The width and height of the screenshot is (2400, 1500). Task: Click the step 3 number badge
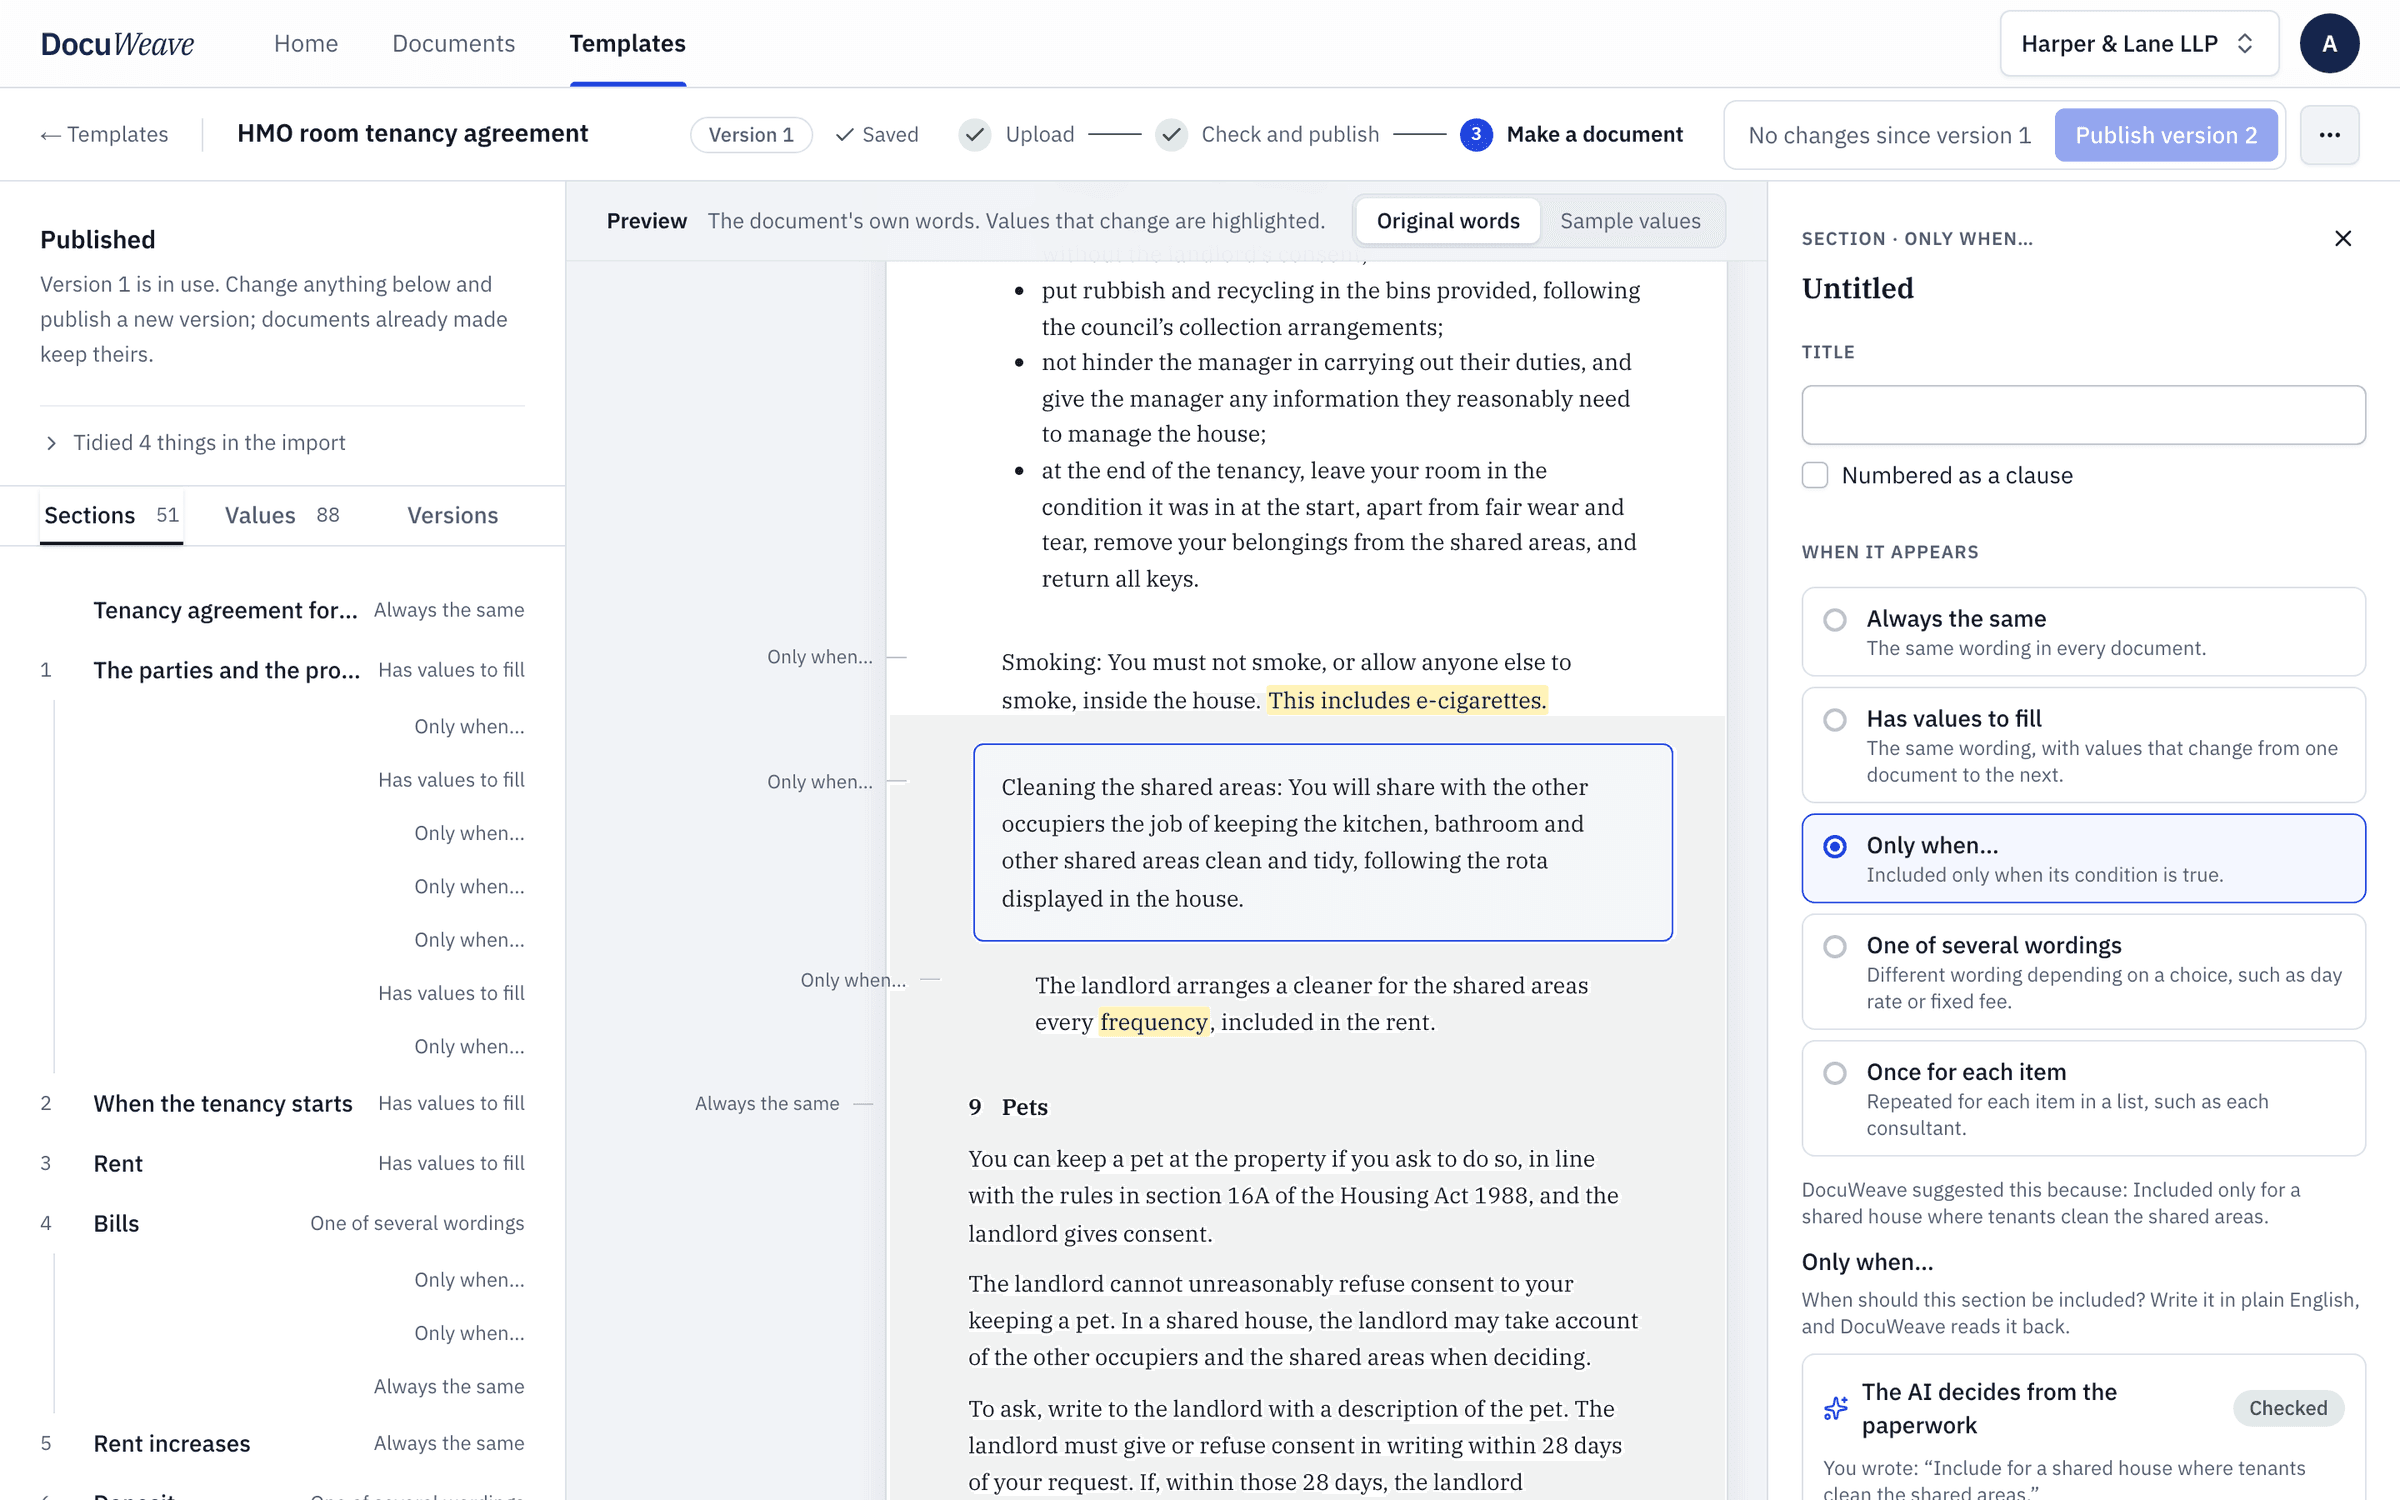[x=1475, y=135]
